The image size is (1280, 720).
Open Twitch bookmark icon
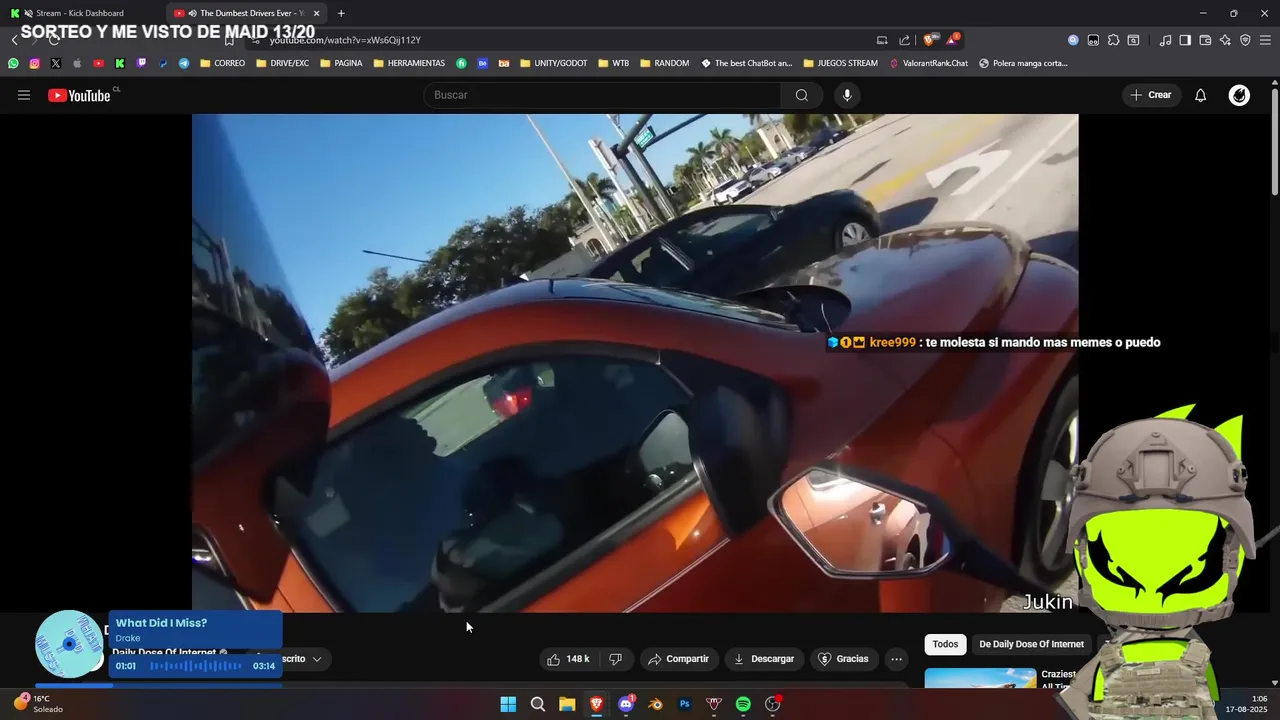[x=141, y=63]
